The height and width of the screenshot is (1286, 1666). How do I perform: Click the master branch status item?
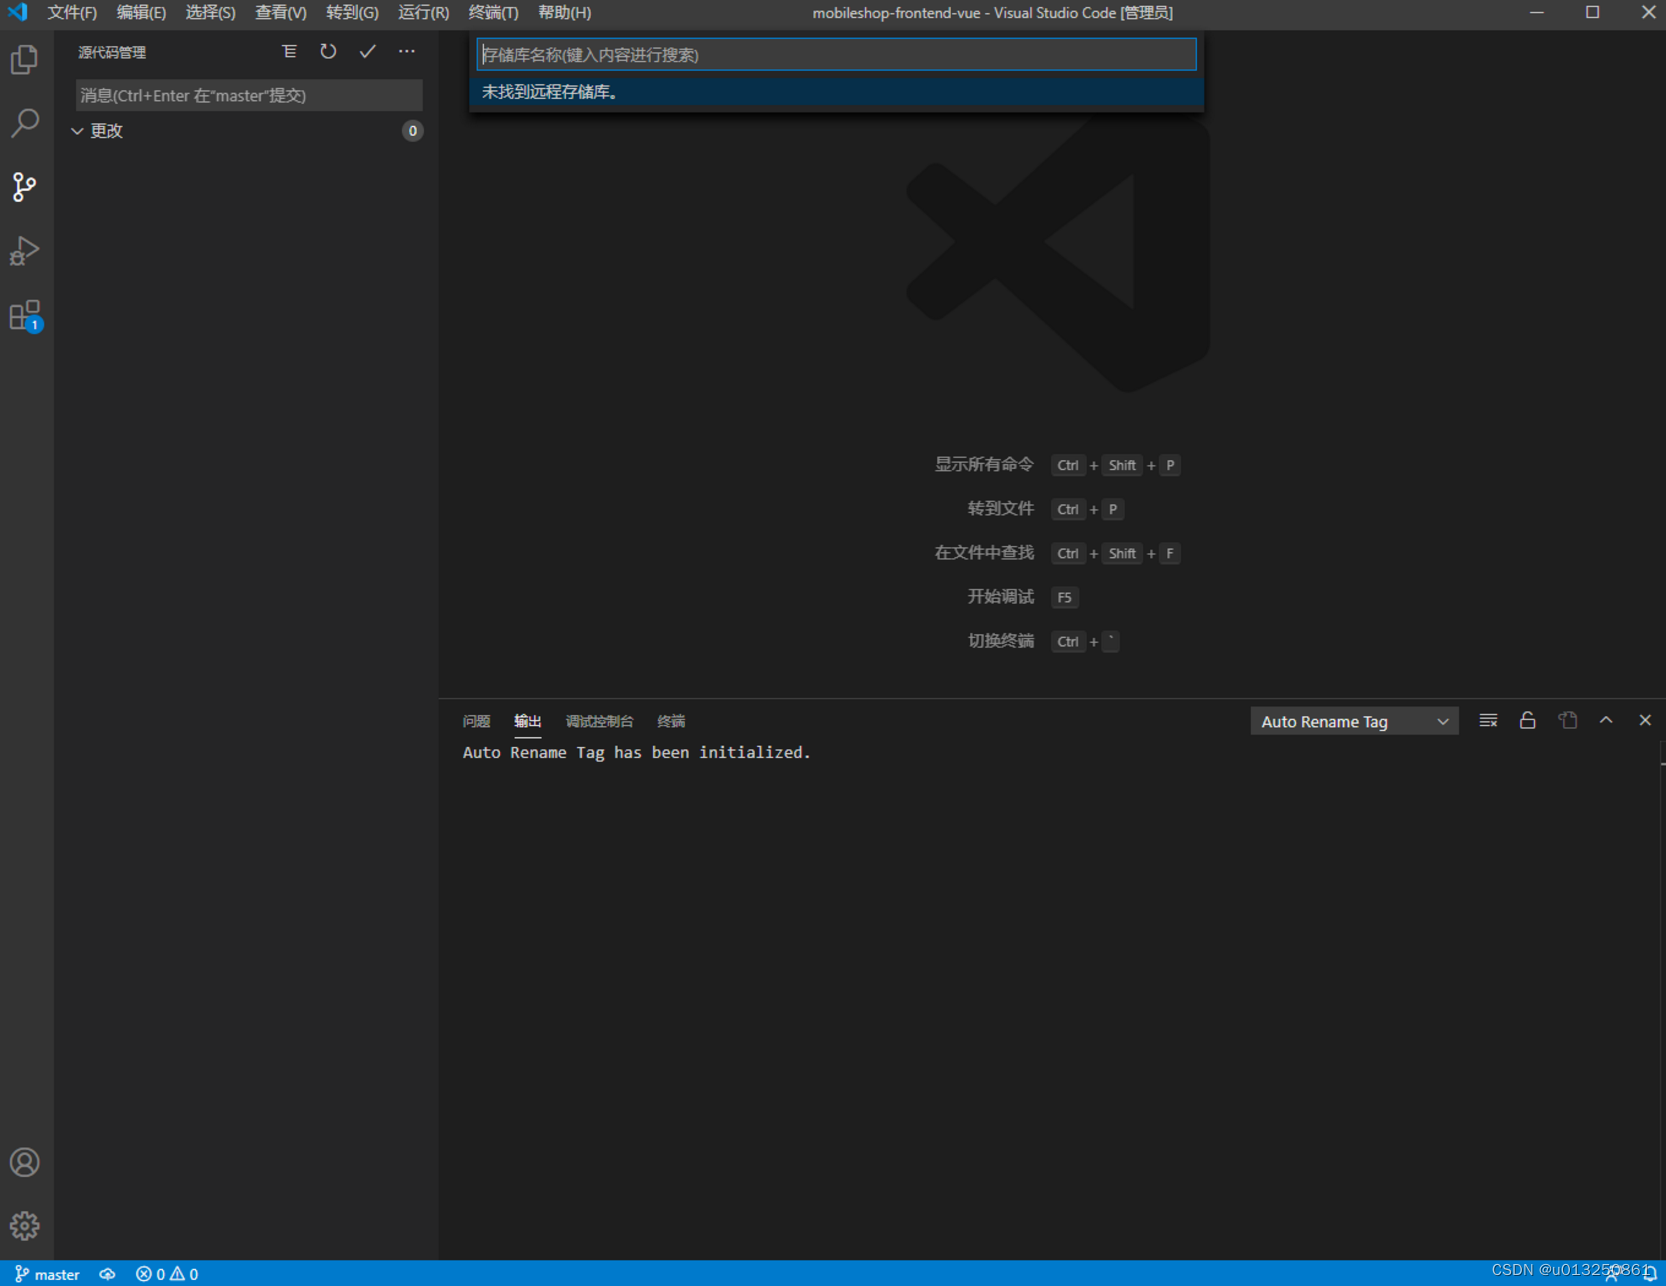pos(48,1274)
